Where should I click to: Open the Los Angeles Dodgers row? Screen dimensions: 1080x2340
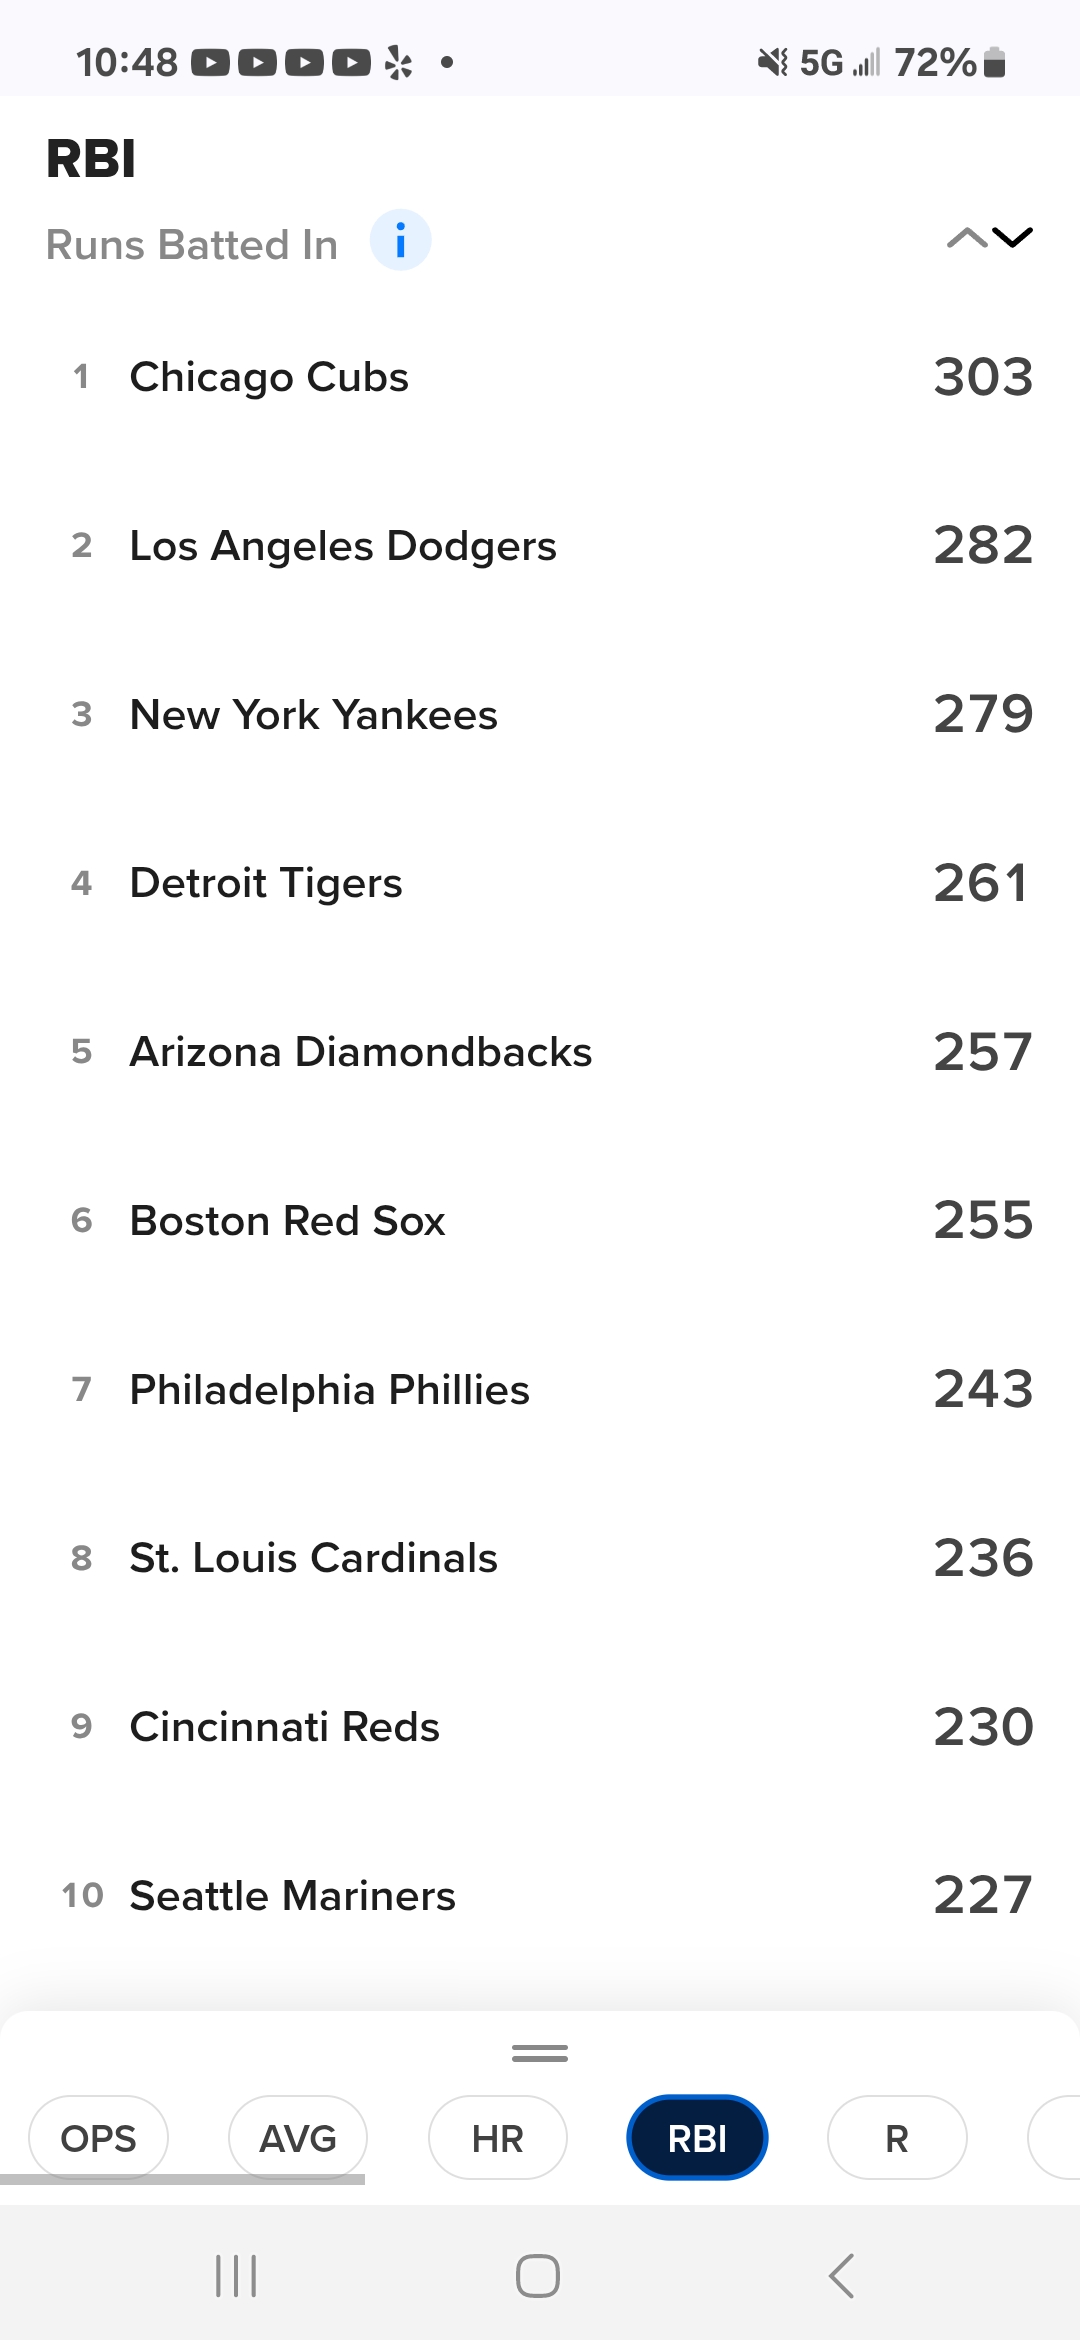click(x=540, y=546)
